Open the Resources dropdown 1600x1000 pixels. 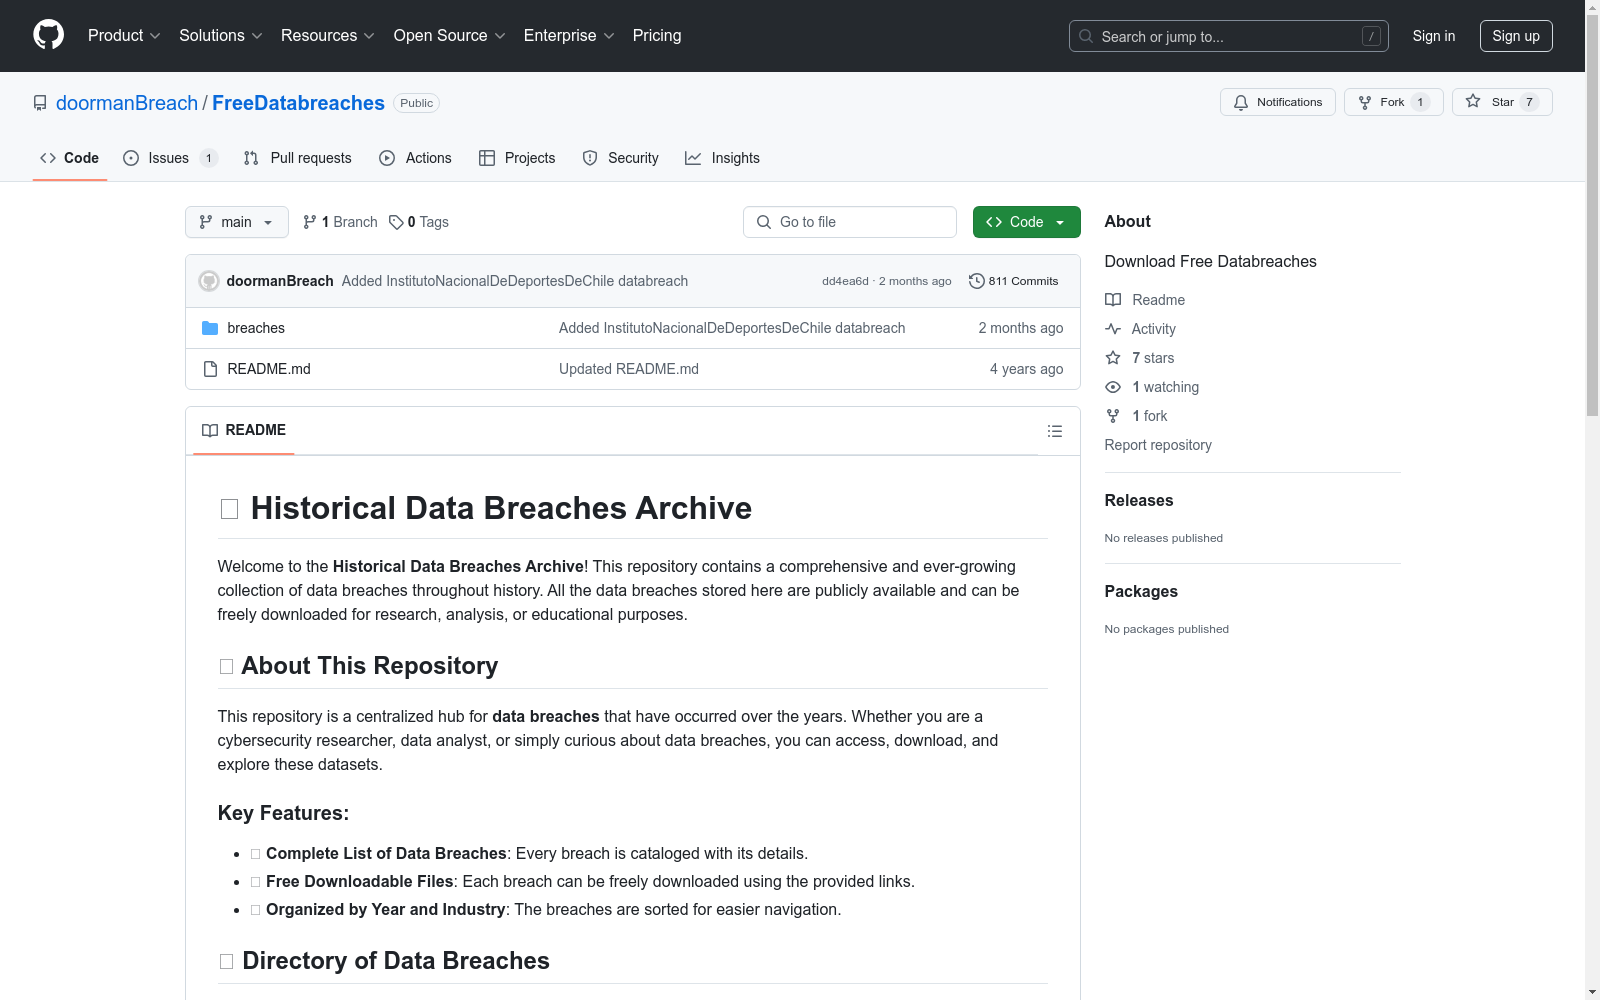pos(328,35)
